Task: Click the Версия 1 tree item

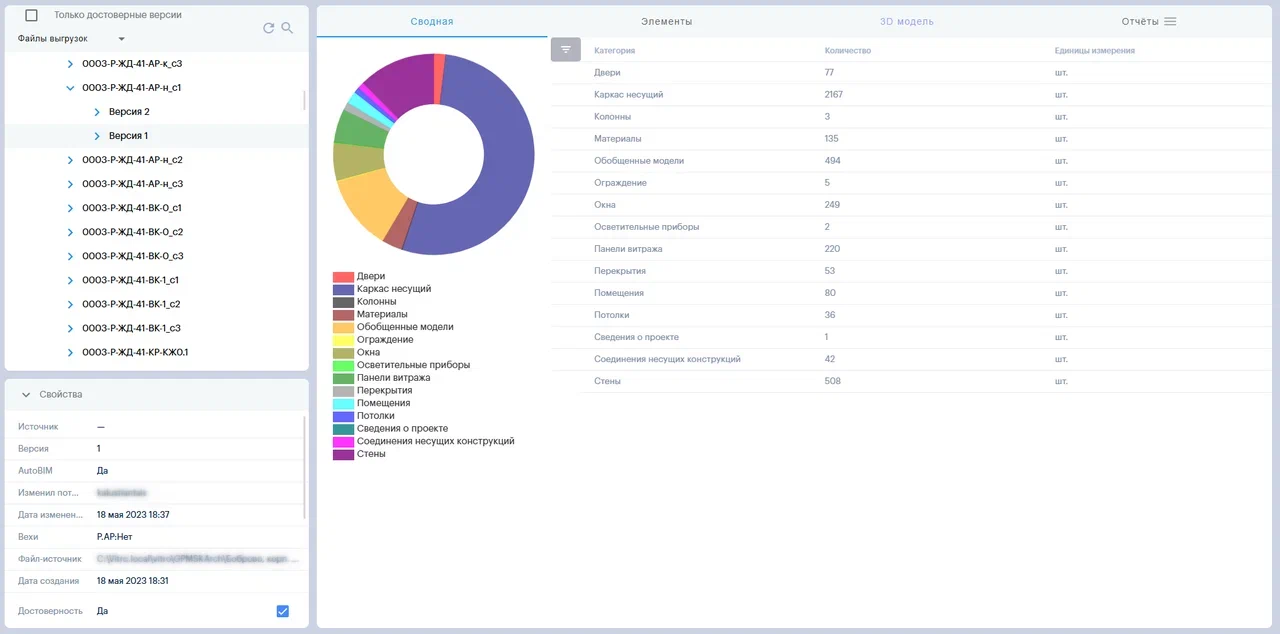Action: 128,136
